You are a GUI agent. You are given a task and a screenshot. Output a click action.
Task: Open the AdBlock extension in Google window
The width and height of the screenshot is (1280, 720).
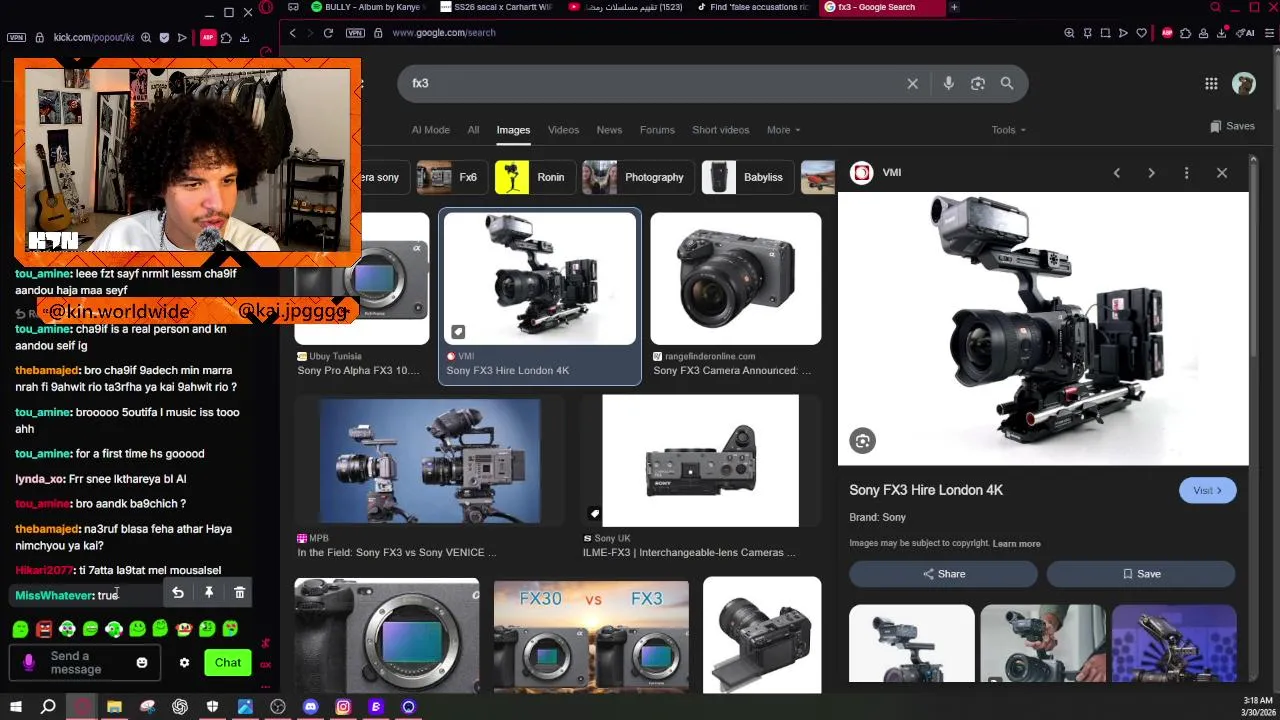pos(1167,33)
